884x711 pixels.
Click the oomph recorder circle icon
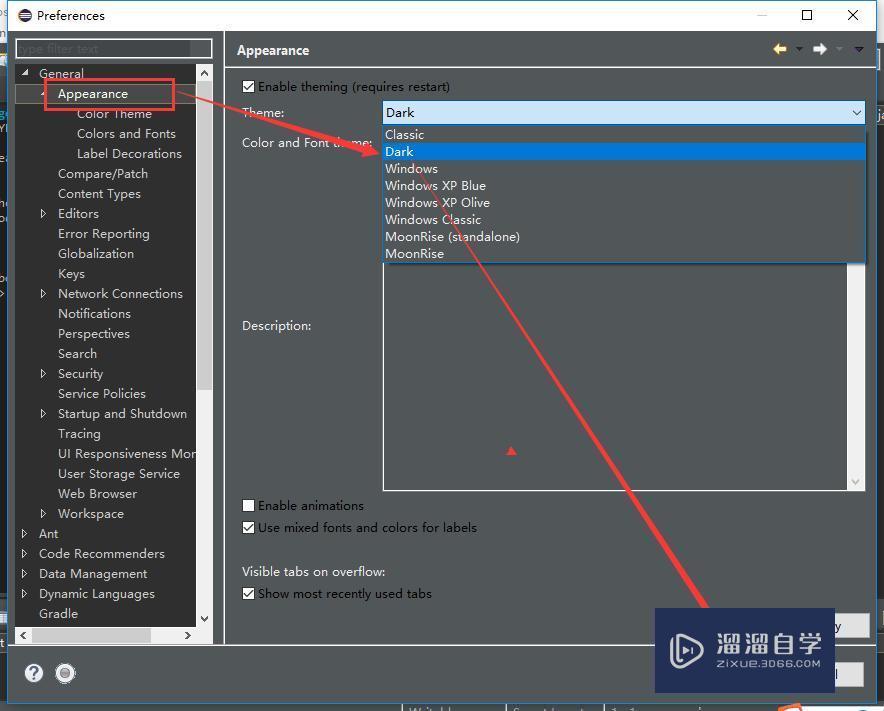[65, 673]
